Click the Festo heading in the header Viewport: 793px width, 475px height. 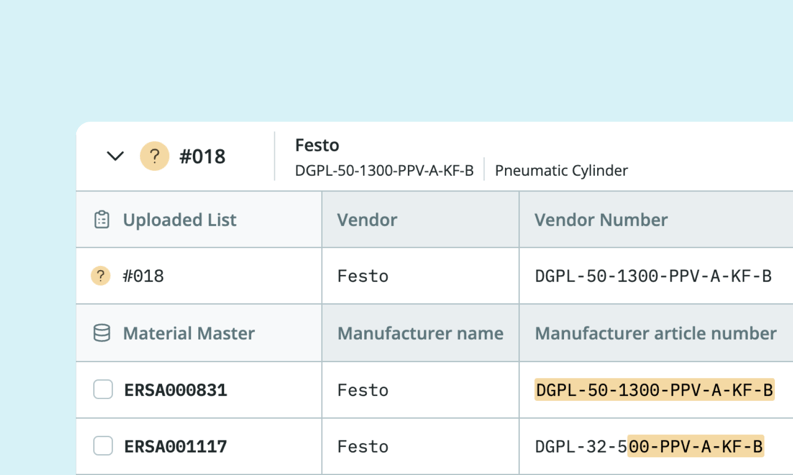pyautogui.click(x=317, y=145)
